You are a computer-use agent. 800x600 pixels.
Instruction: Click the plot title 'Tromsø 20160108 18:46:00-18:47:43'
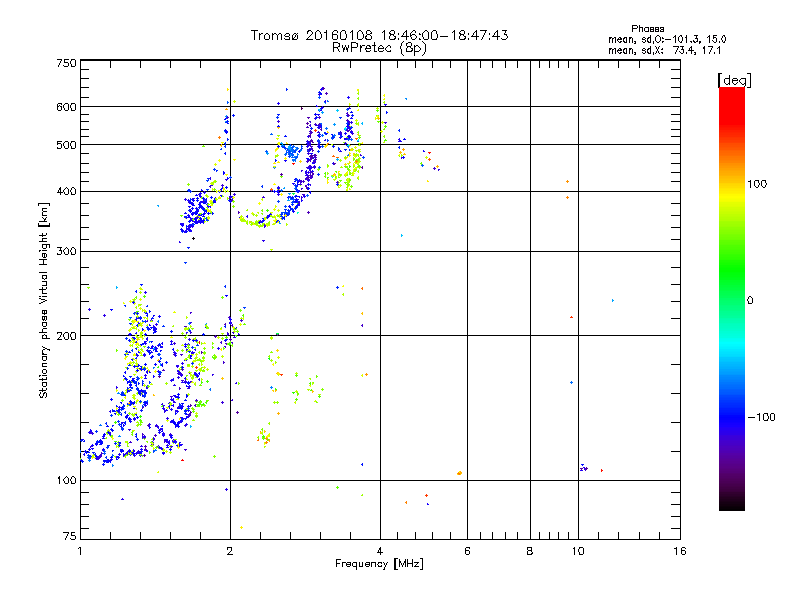pyautogui.click(x=379, y=35)
